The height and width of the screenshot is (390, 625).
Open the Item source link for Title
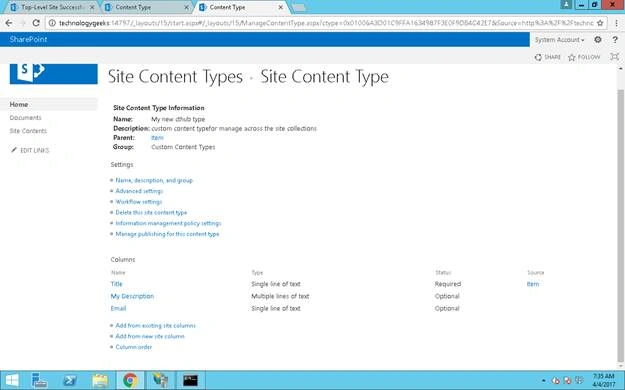click(x=533, y=284)
